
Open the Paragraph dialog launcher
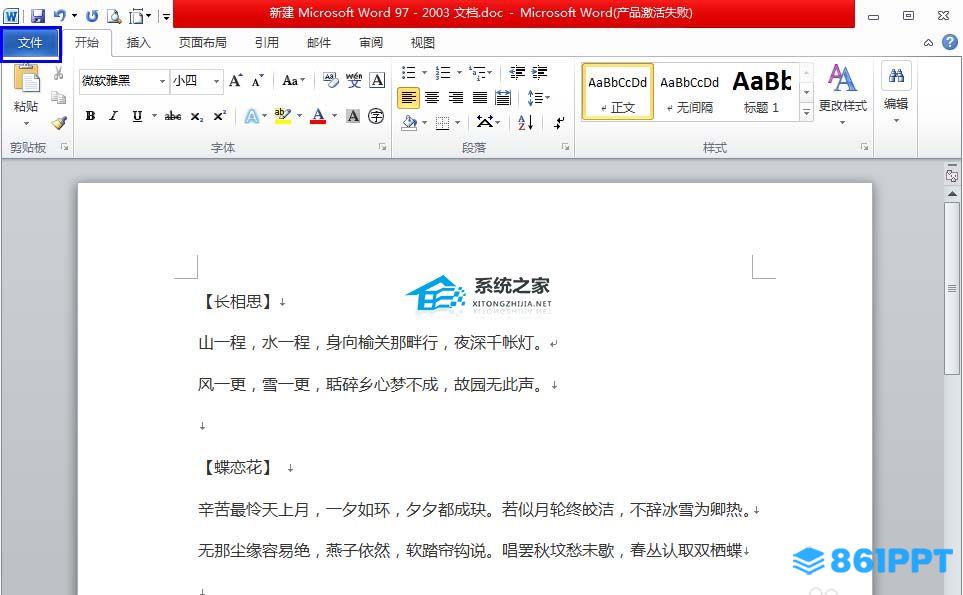point(565,147)
